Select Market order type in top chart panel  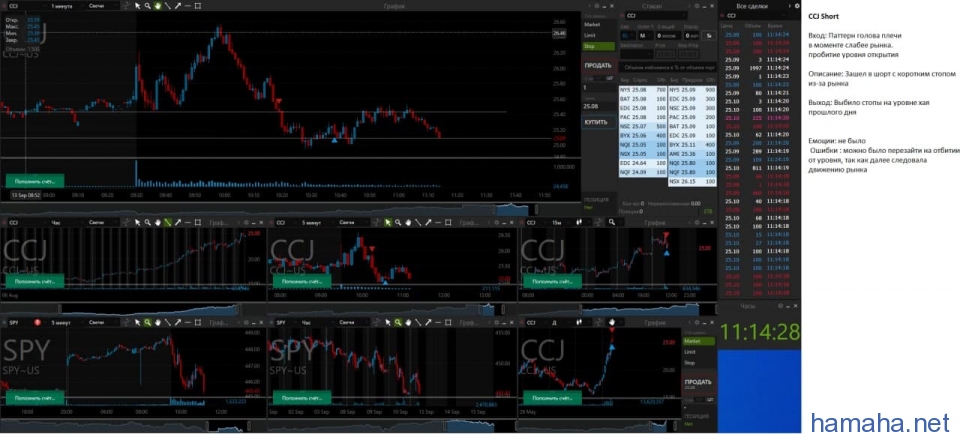tap(599, 25)
